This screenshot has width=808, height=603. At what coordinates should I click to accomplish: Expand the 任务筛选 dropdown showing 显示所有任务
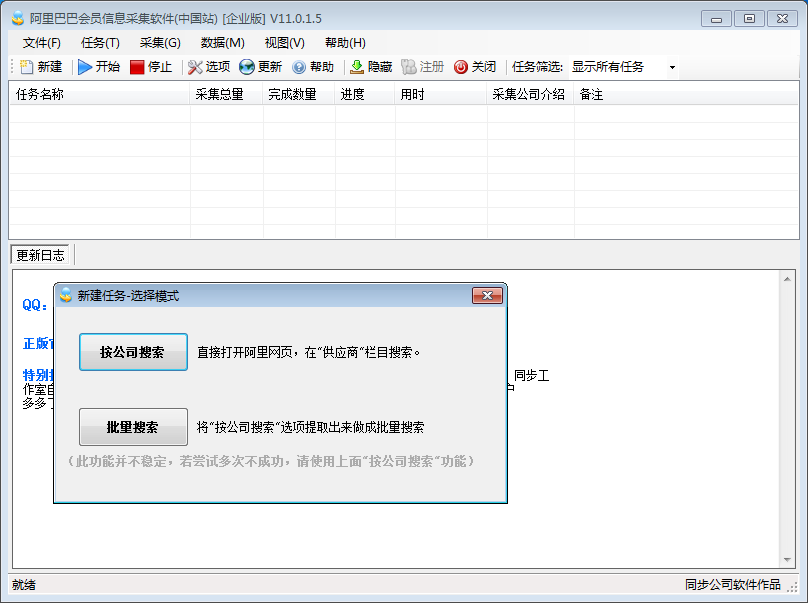pos(672,68)
